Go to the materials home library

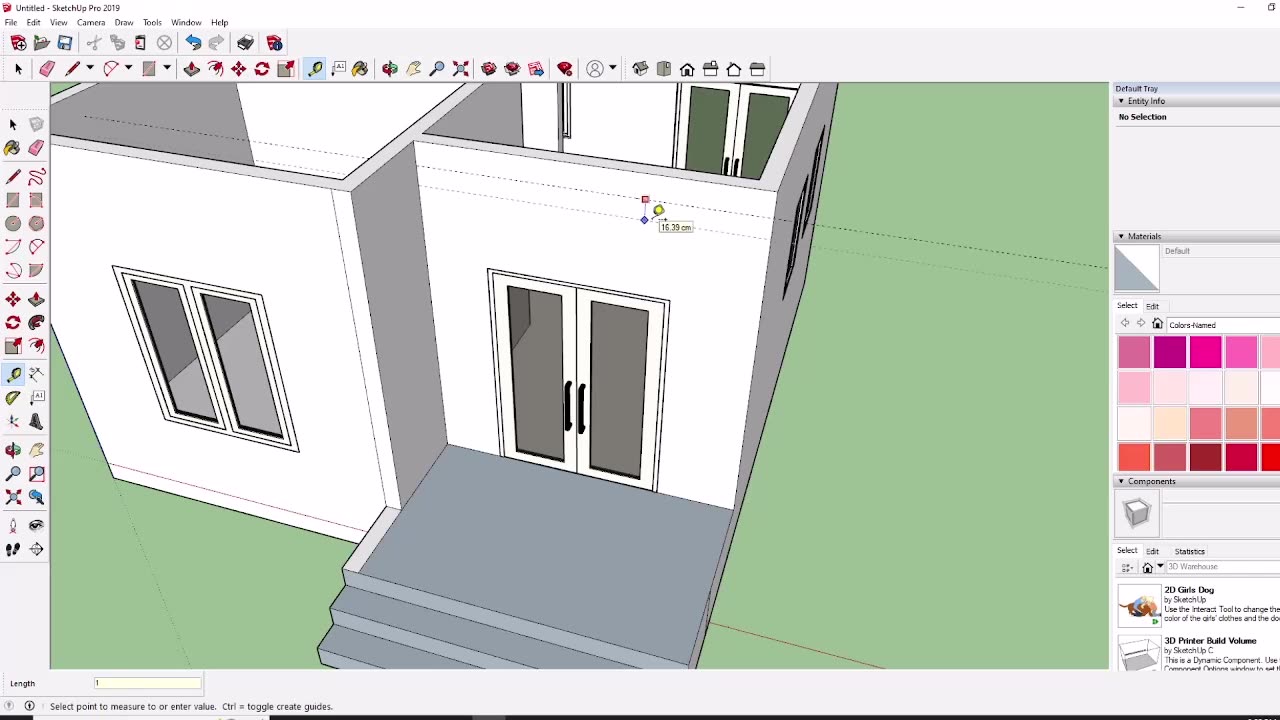(x=1157, y=324)
